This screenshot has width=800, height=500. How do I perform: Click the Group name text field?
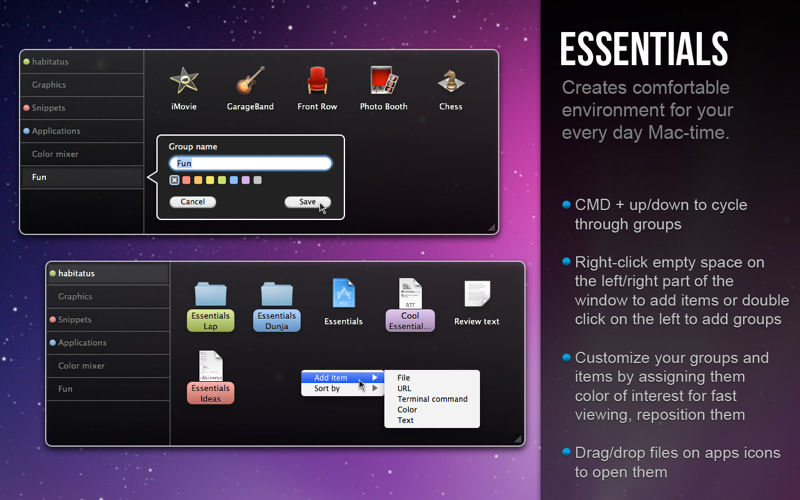[x=250, y=163]
